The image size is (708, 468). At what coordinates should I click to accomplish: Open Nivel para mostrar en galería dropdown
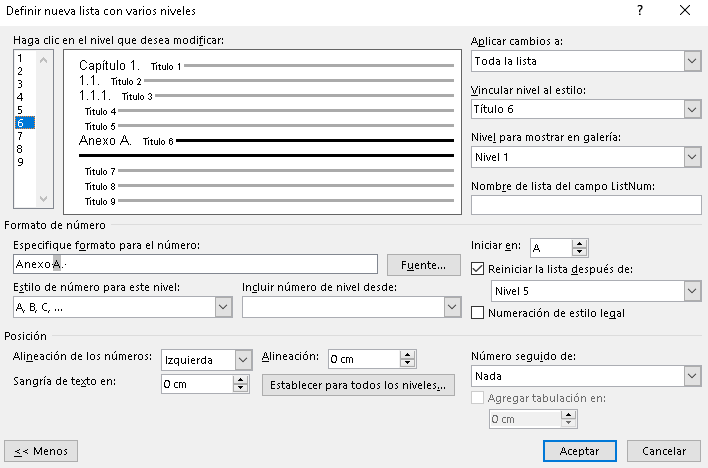coord(692,157)
